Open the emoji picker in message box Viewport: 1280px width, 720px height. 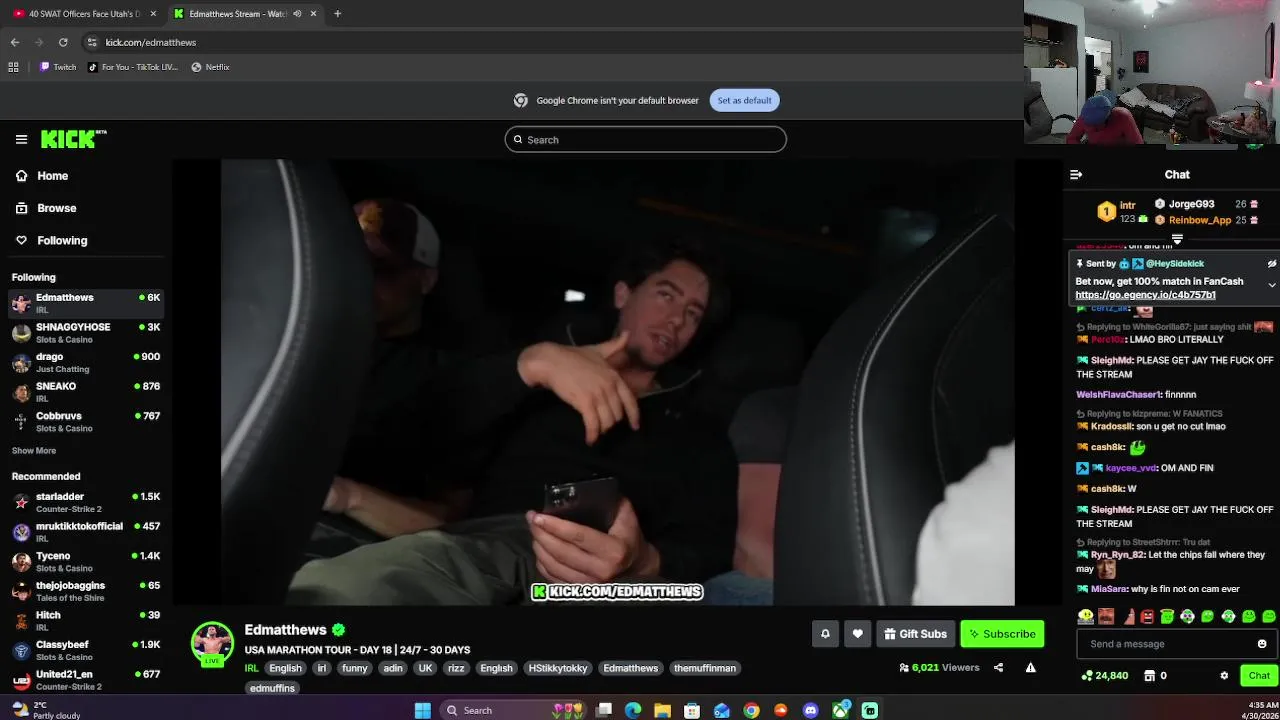pos(1262,644)
